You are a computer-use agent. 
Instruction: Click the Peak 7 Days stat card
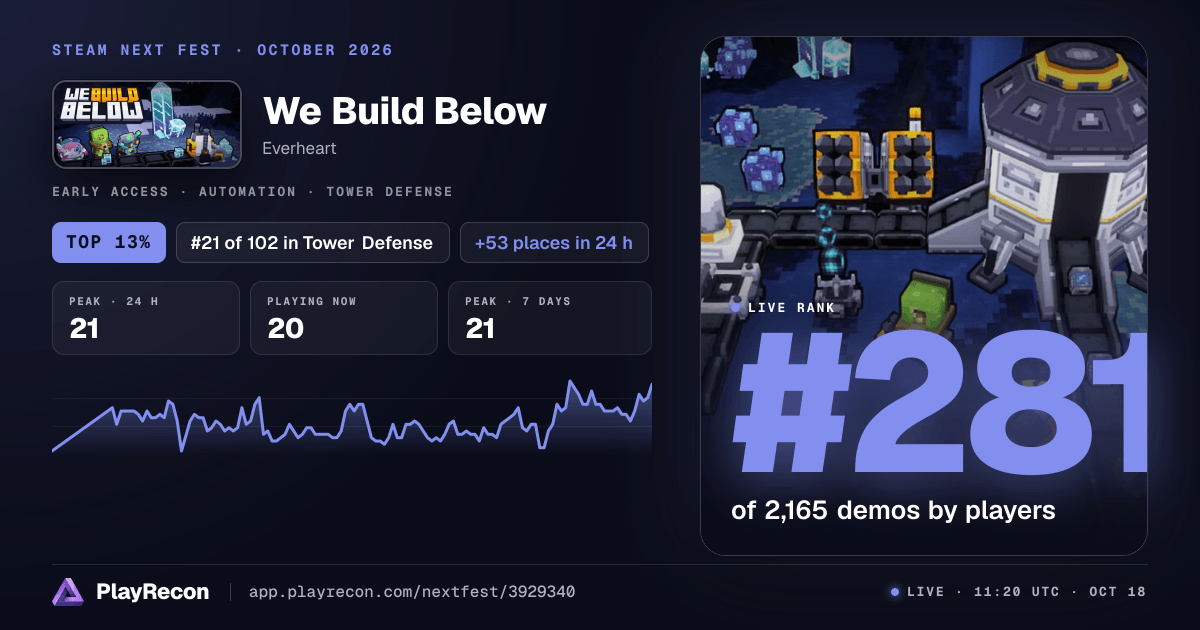[550, 318]
